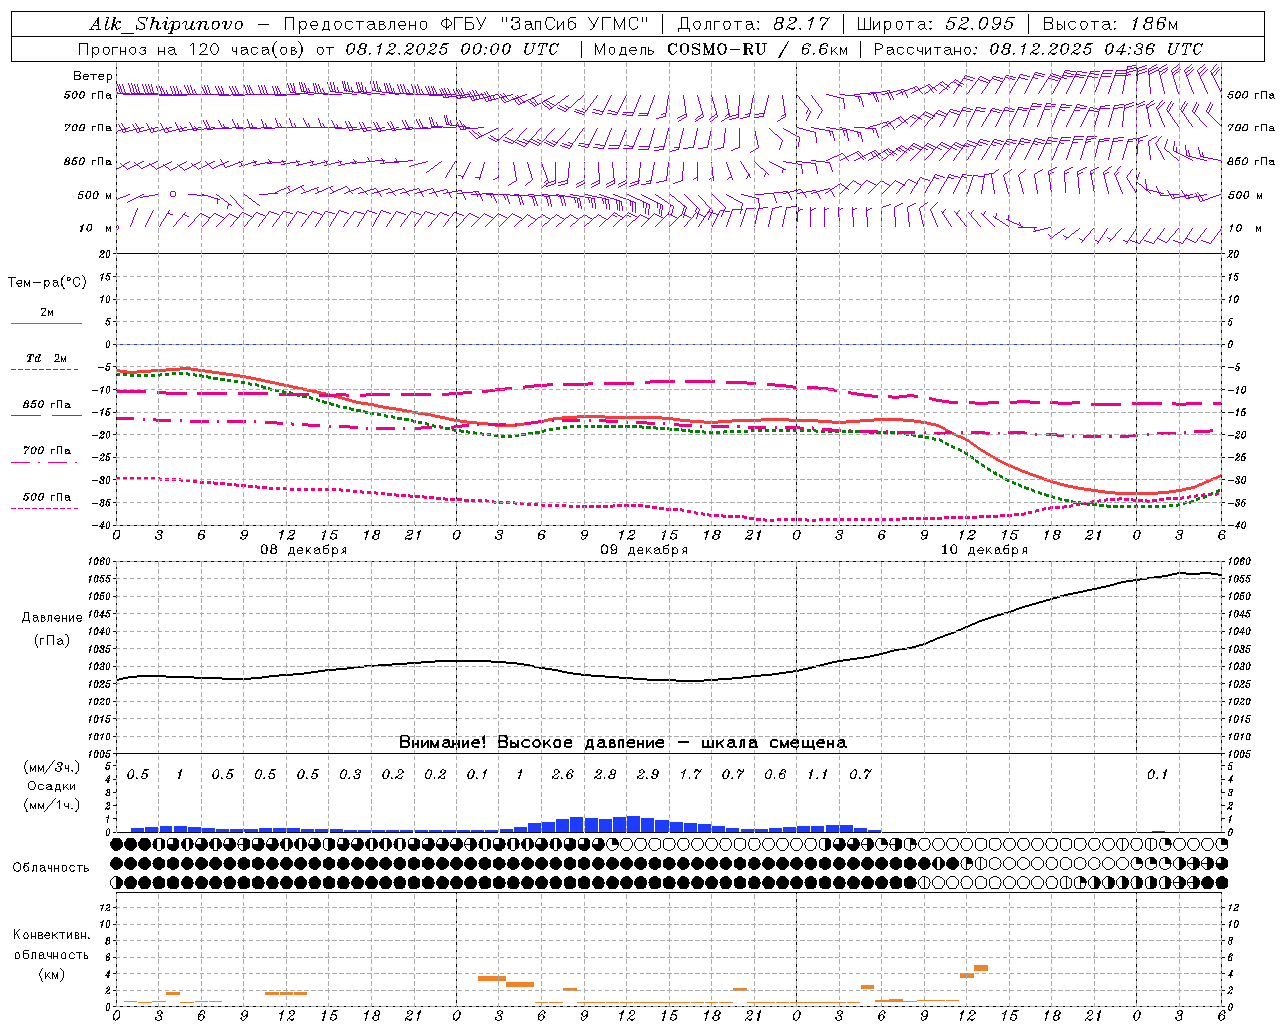Click the Td 2м dew point legend entry
Viewport: 1280px width, 1024px height.
(47, 358)
